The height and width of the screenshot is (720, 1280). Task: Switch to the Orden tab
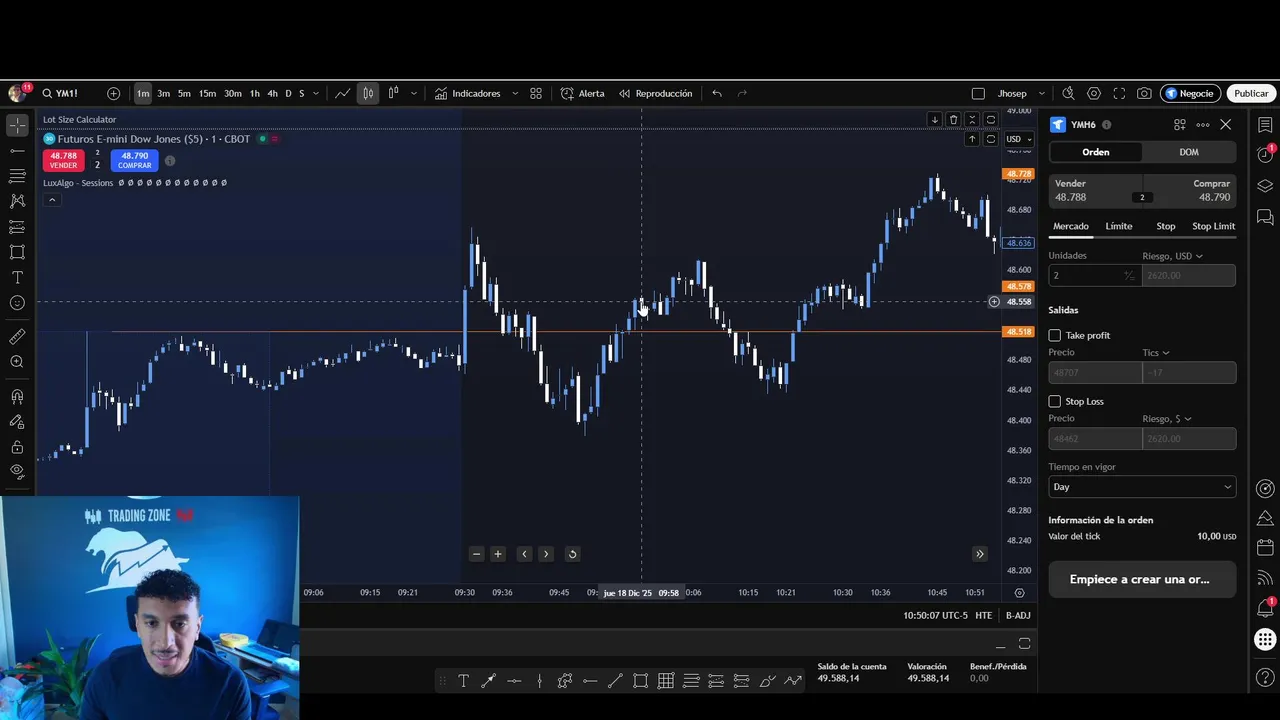(1096, 152)
